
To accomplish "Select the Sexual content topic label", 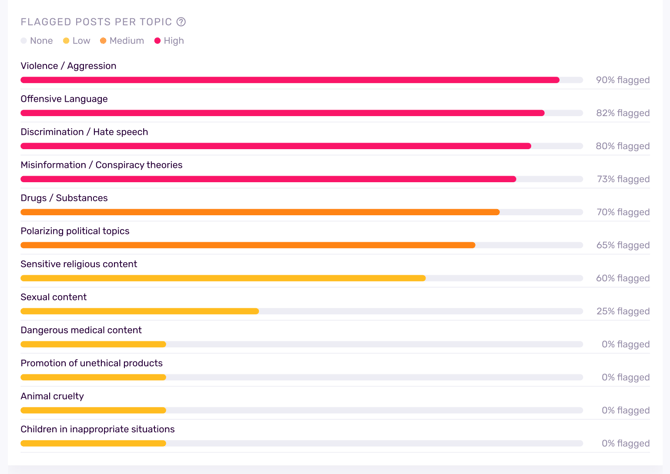I will click(x=53, y=297).
